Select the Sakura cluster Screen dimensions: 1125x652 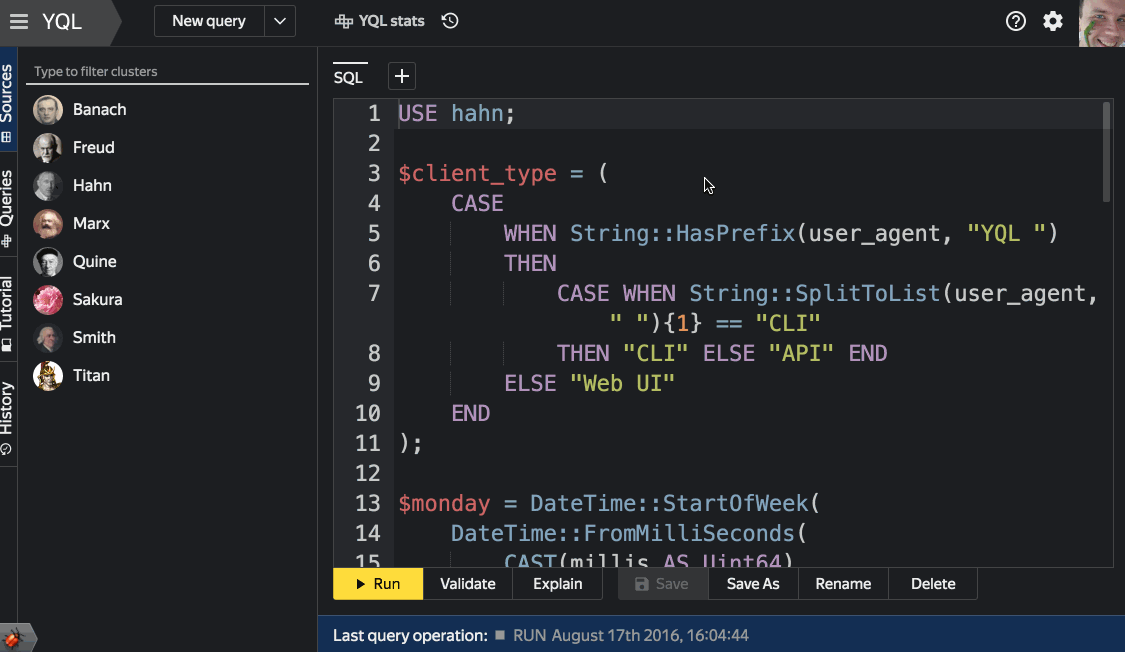[x=77, y=300]
